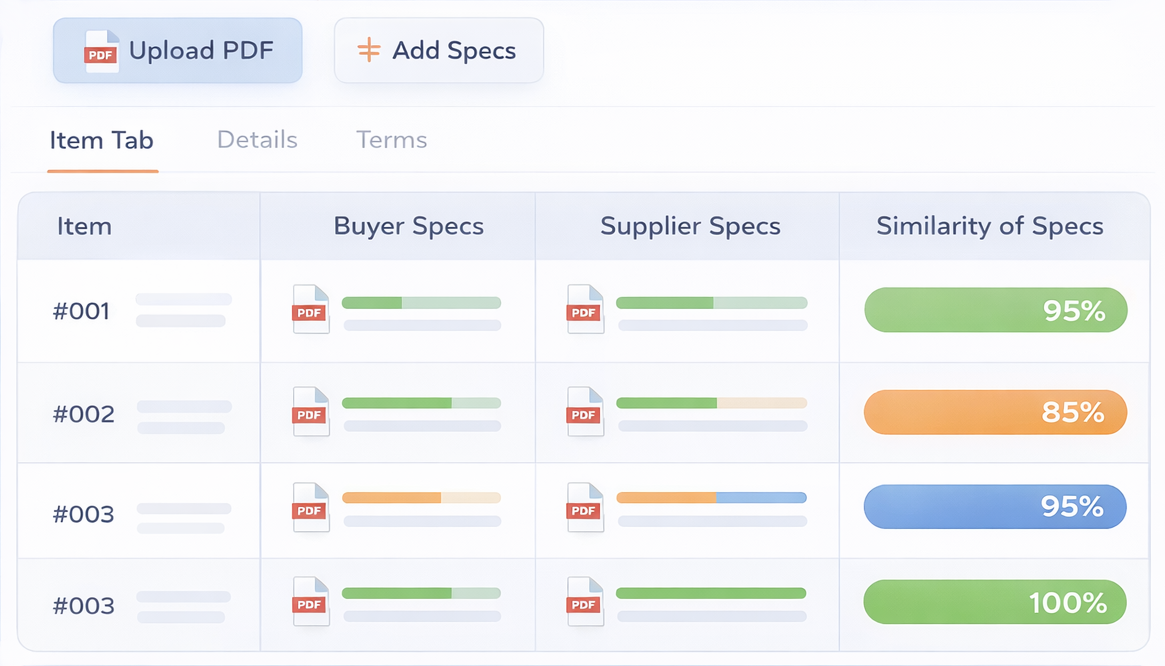
Task: Switch to the Terms tab
Action: (391, 140)
